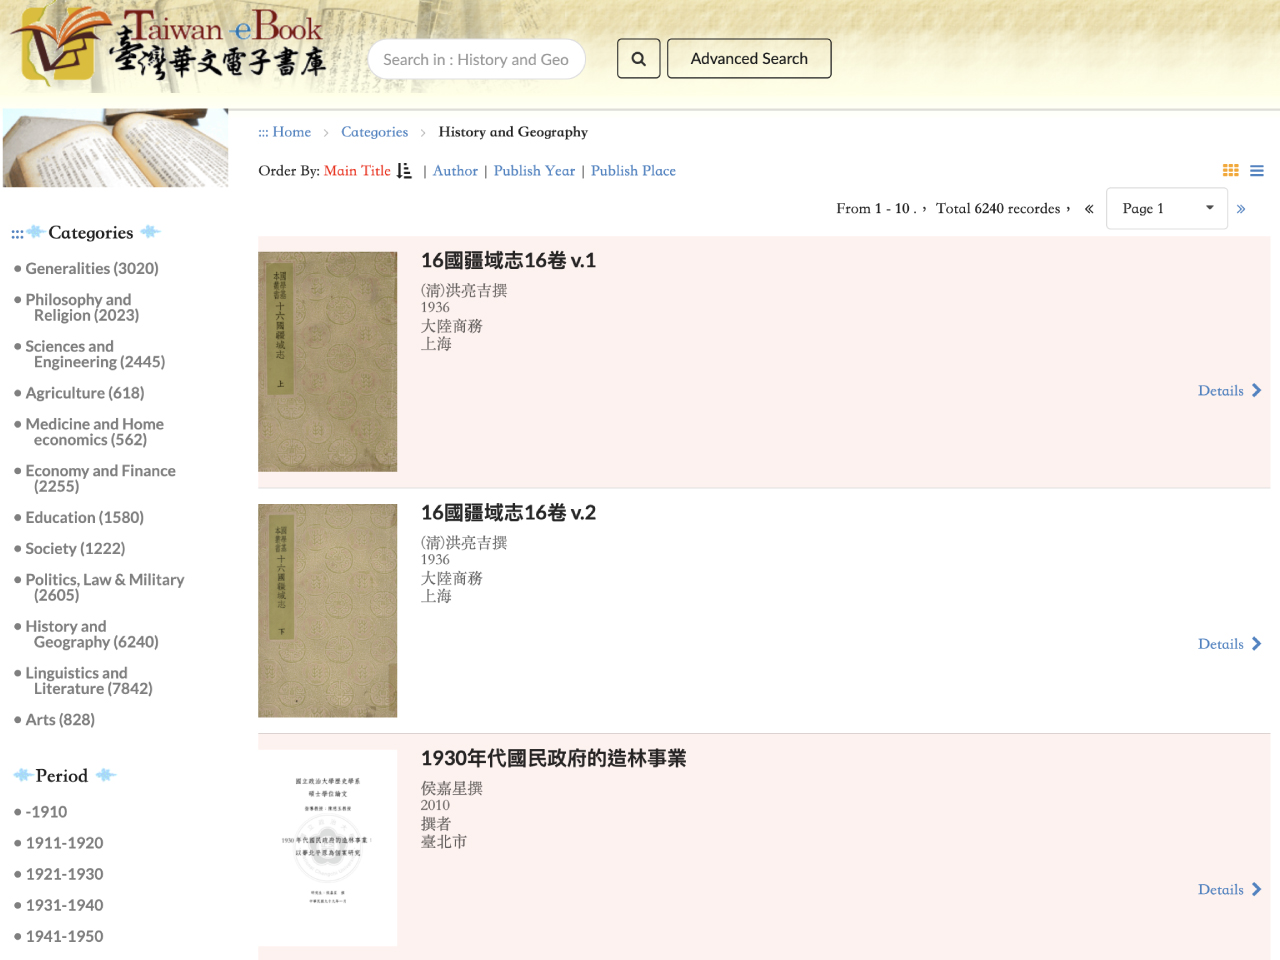The width and height of the screenshot is (1280, 960).
Task: Switch to list view icon
Action: pyautogui.click(x=1257, y=171)
